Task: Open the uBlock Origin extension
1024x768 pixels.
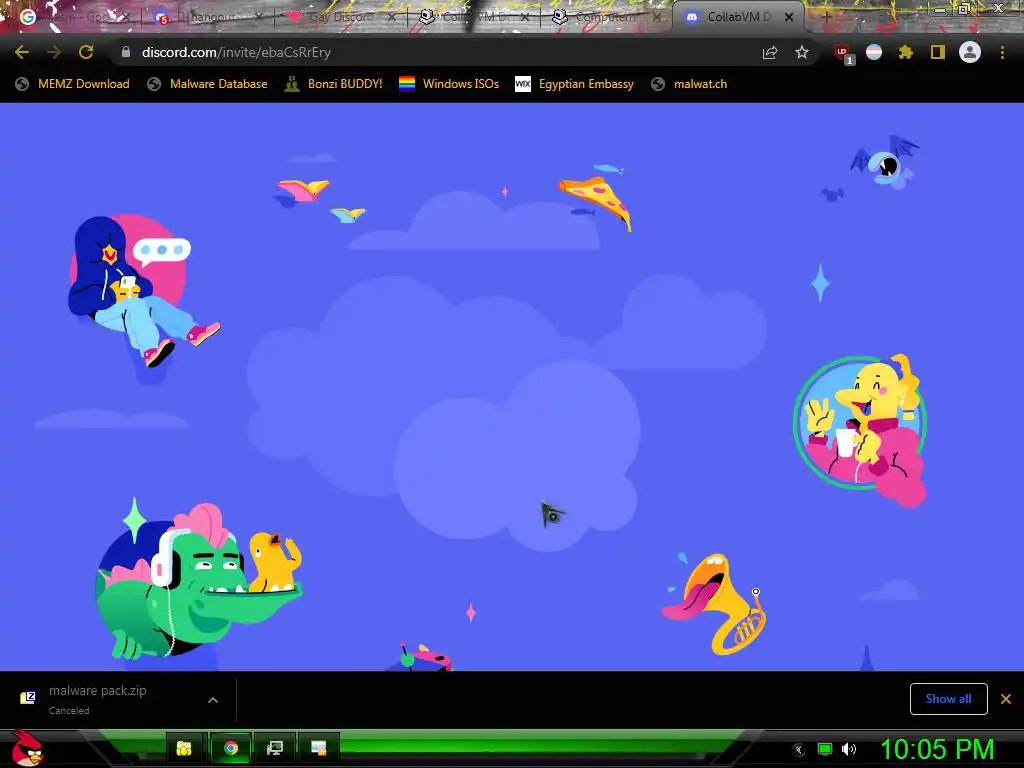Action: [843, 53]
